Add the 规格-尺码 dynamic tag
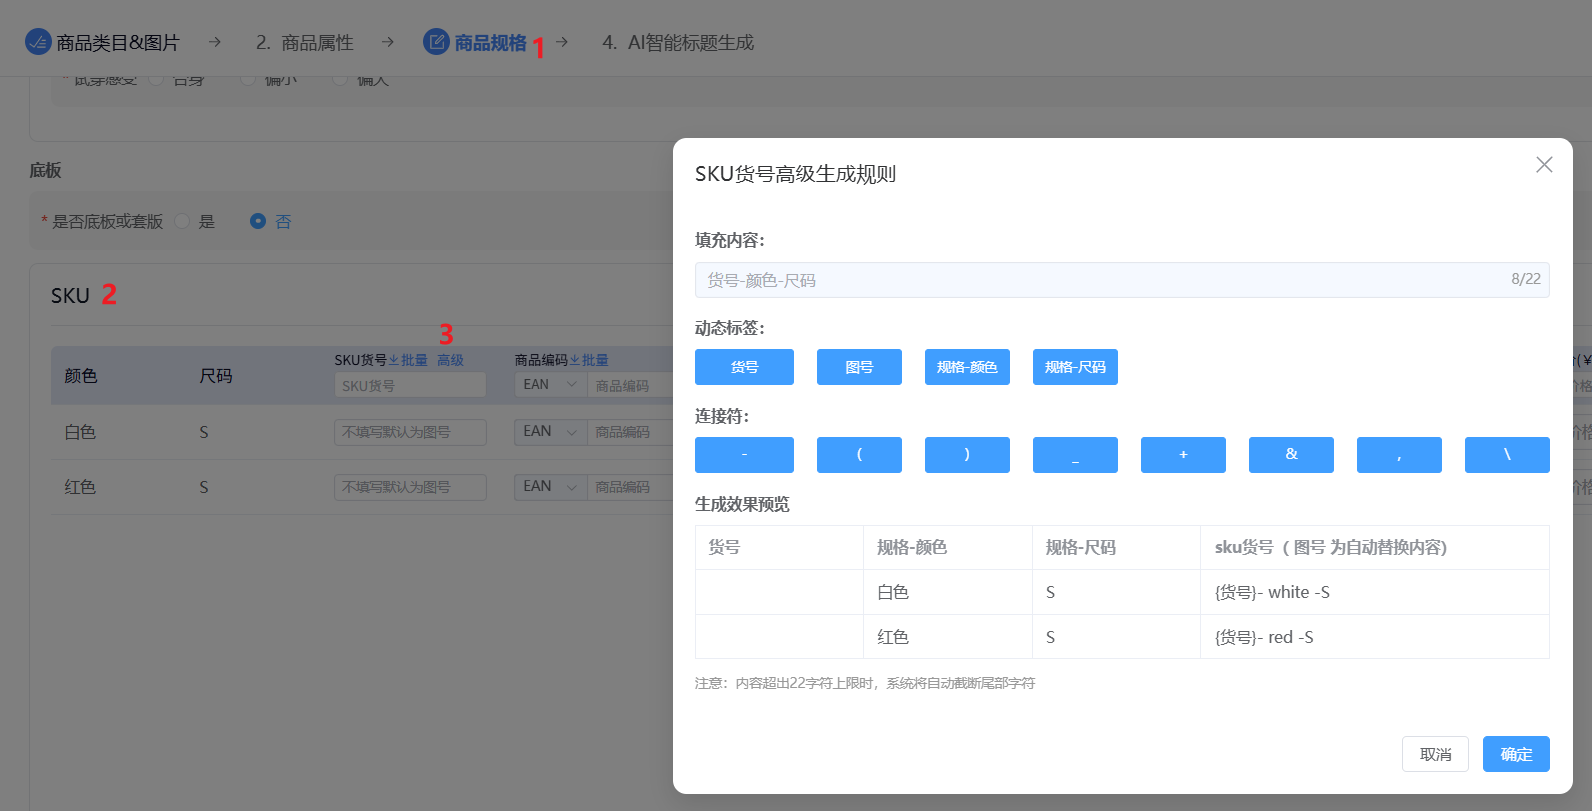This screenshot has width=1592, height=811. pyautogui.click(x=1075, y=367)
